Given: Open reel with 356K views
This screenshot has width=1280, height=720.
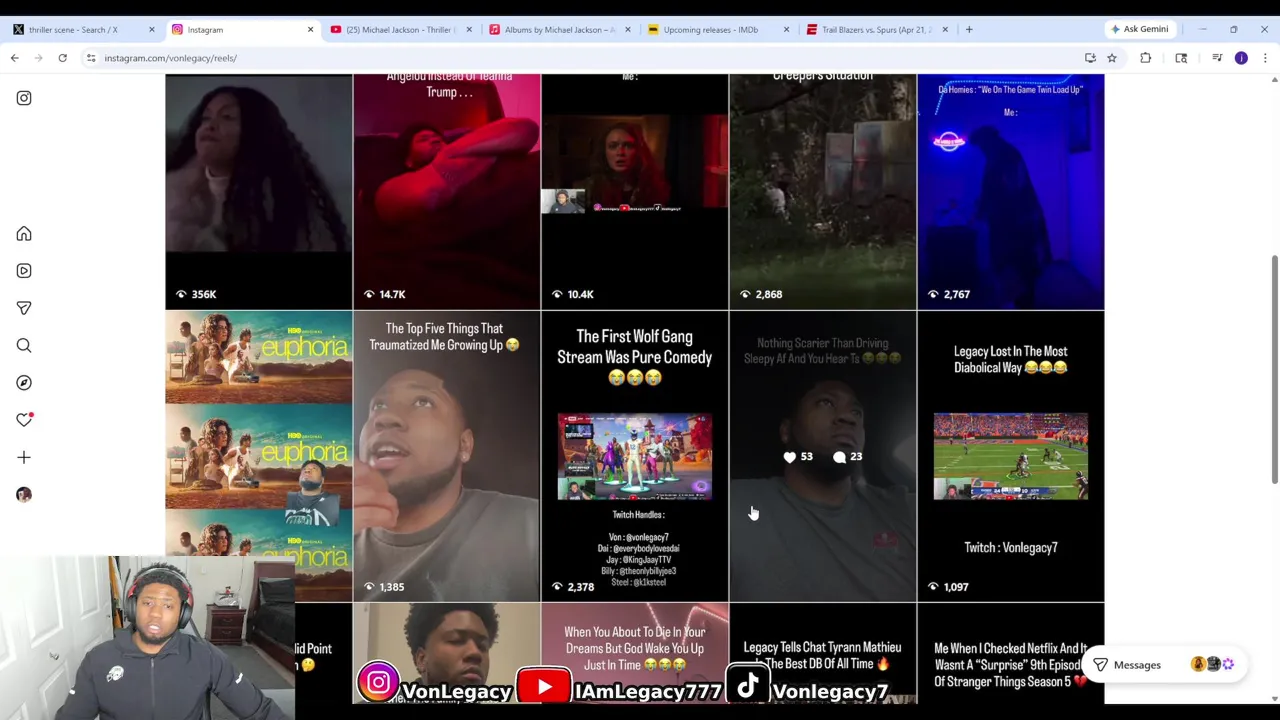Looking at the screenshot, I should click(259, 190).
